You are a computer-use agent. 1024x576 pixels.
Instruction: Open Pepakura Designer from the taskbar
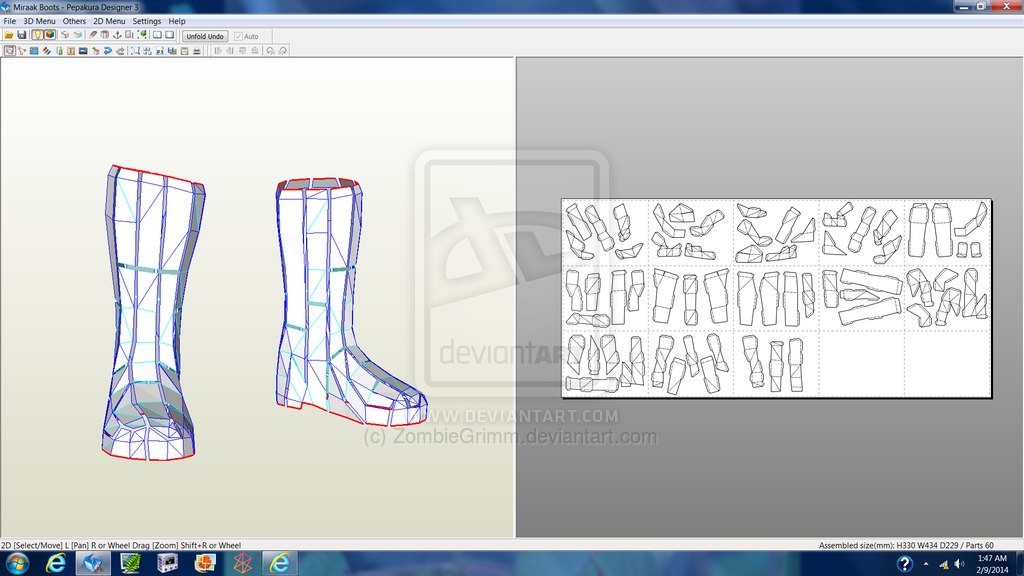93,563
